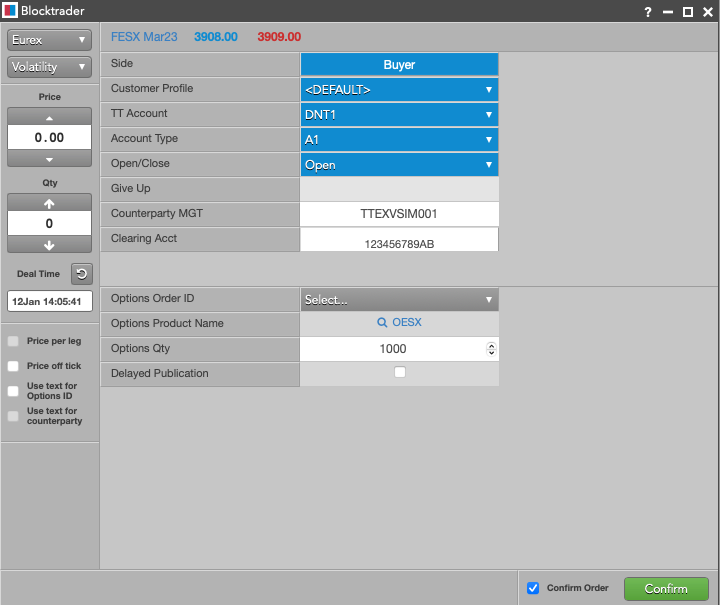Click the Options Qty spinner arrows
The height and width of the screenshot is (605, 720).
[491, 349]
